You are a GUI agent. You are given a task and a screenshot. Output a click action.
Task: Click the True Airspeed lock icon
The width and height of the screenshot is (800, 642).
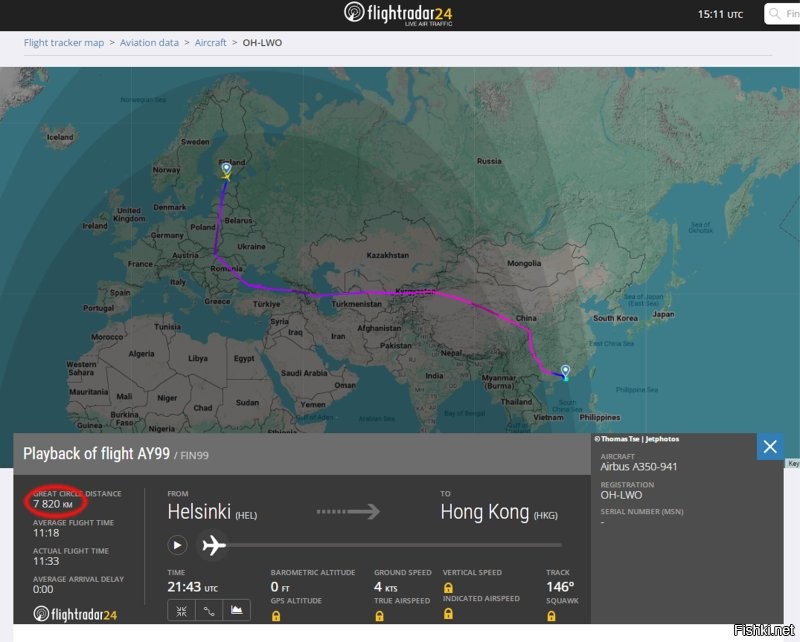coord(379,616)
